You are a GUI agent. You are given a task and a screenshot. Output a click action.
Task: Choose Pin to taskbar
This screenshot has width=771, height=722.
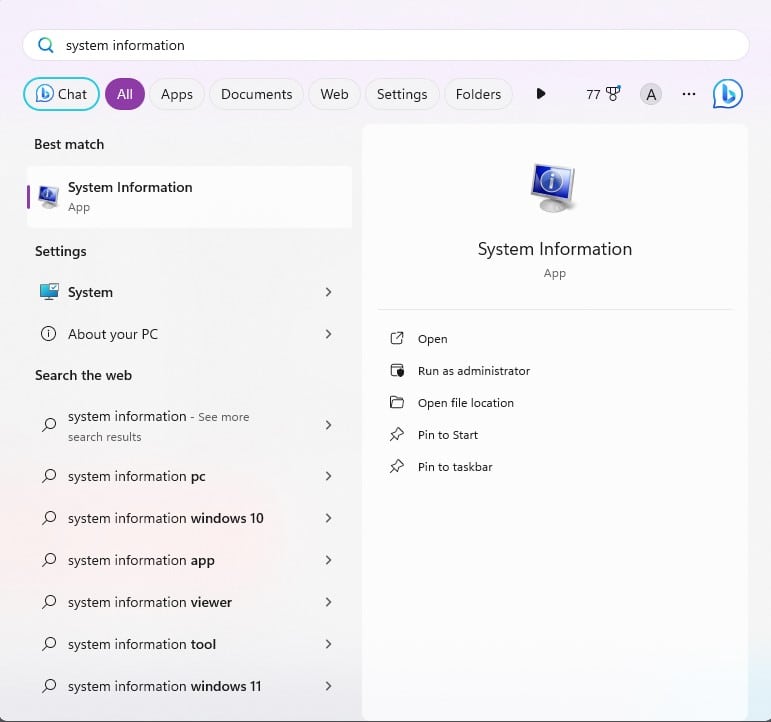455,467
